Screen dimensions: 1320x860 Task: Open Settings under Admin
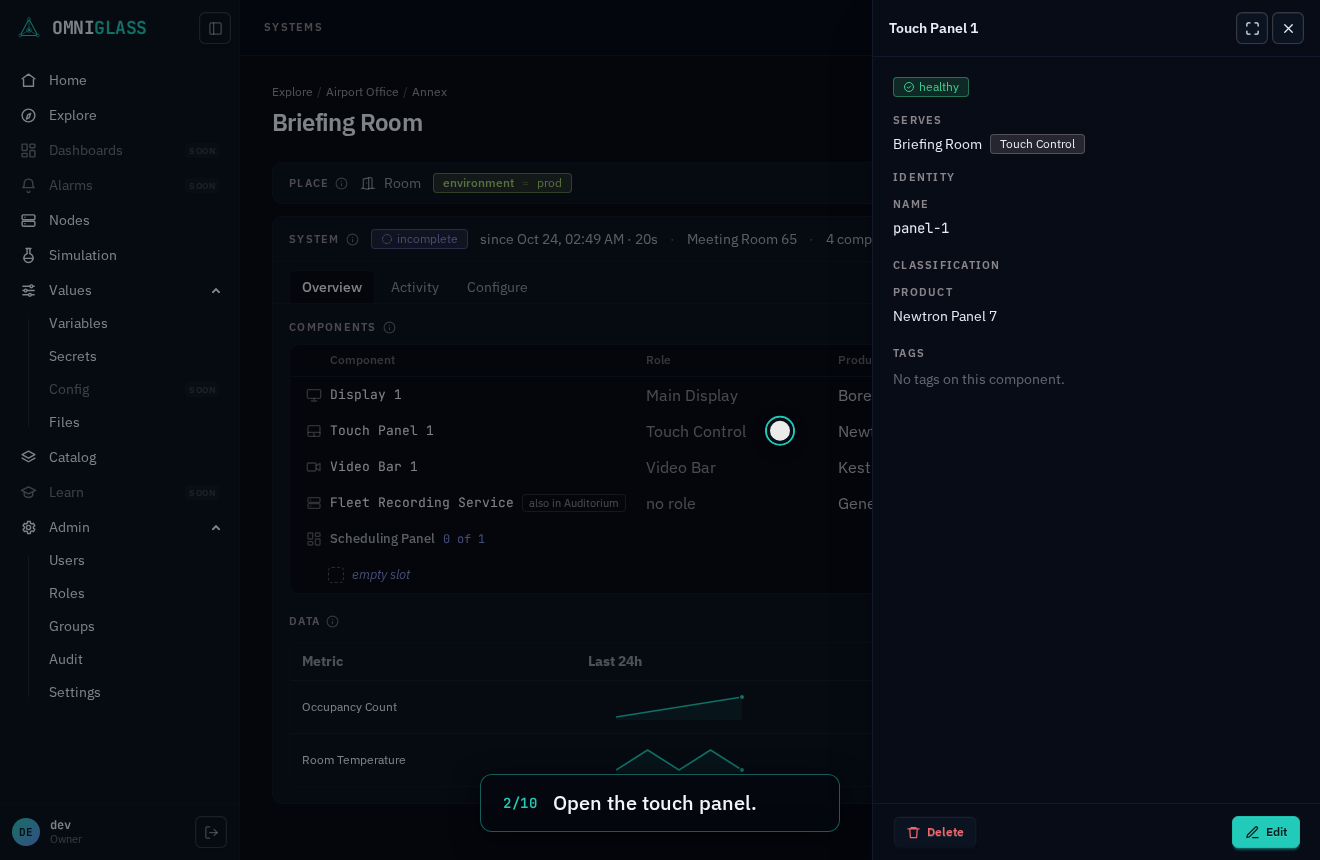click(75, 692)
